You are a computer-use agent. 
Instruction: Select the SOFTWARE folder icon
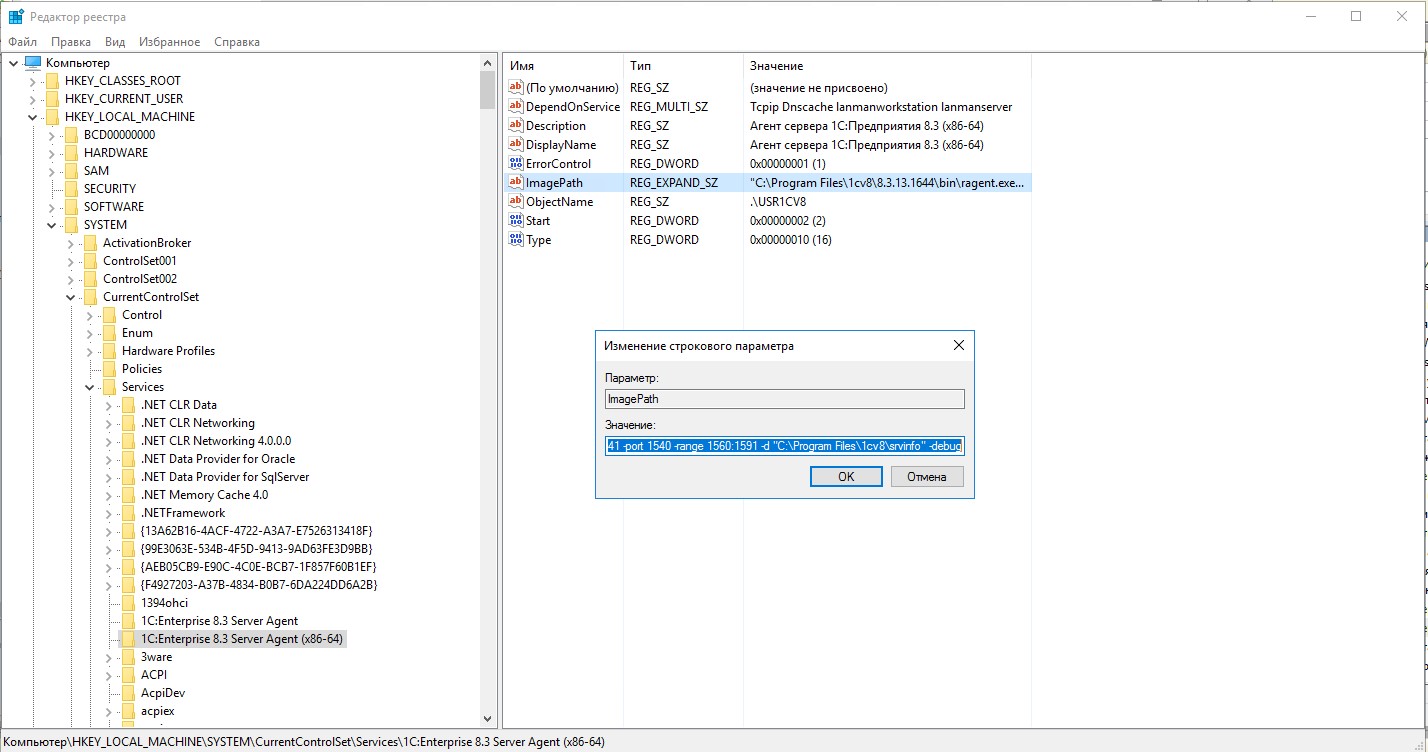point(71,207)
